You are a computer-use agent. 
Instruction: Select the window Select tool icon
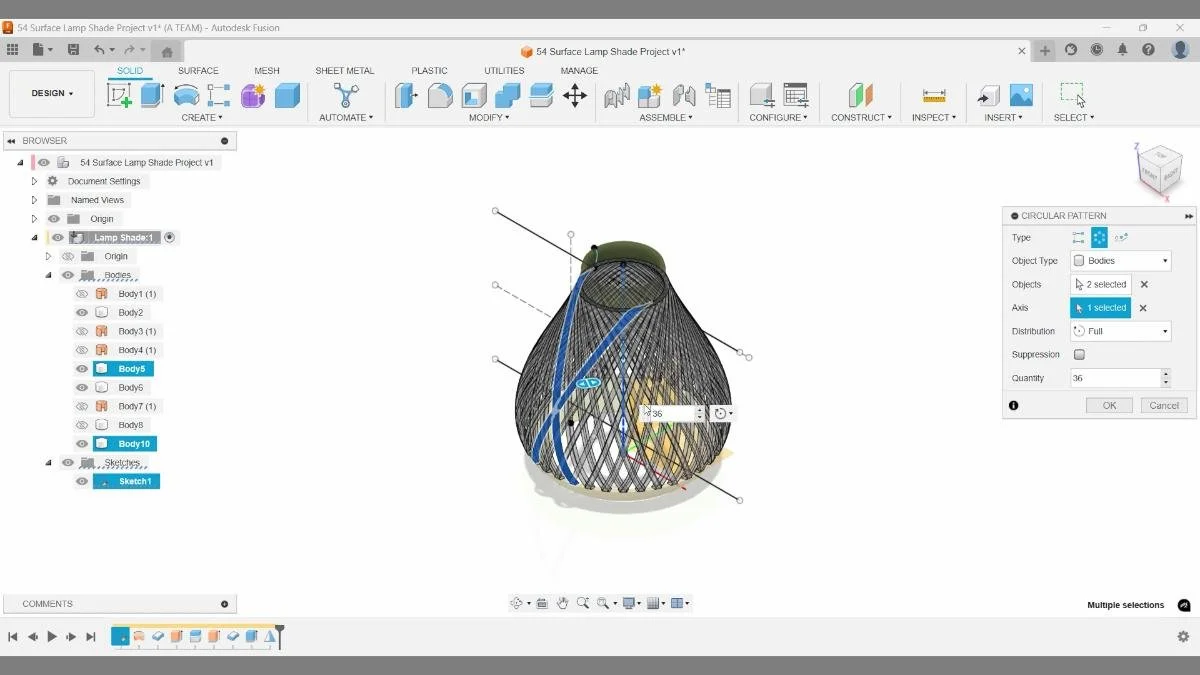point(1073,95)
